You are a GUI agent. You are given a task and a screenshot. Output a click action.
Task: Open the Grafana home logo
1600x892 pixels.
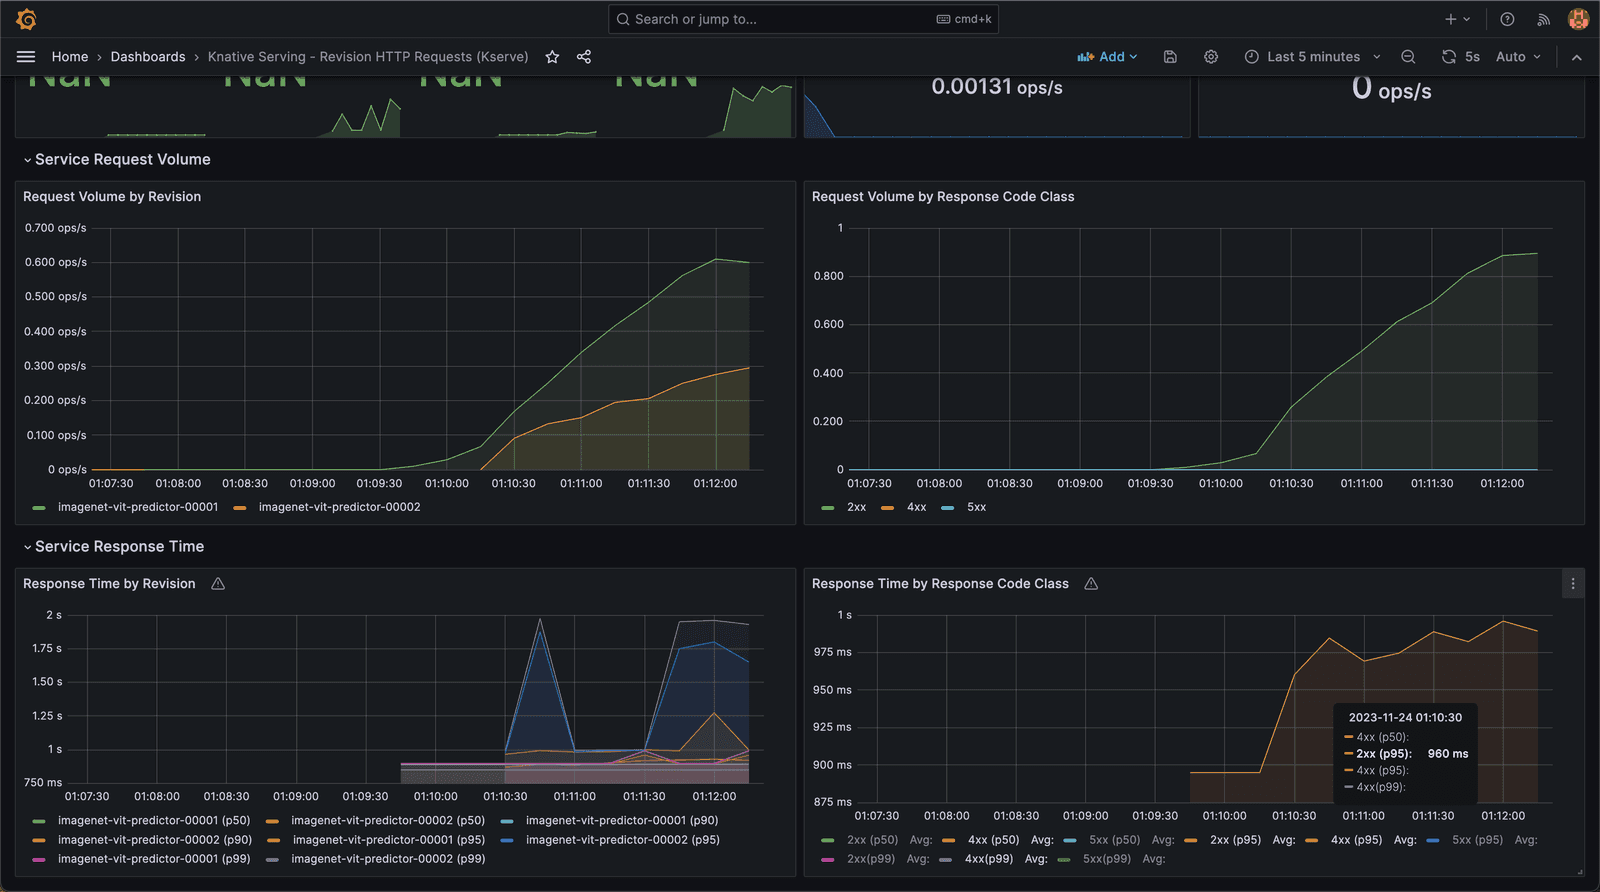pos(27,19)
